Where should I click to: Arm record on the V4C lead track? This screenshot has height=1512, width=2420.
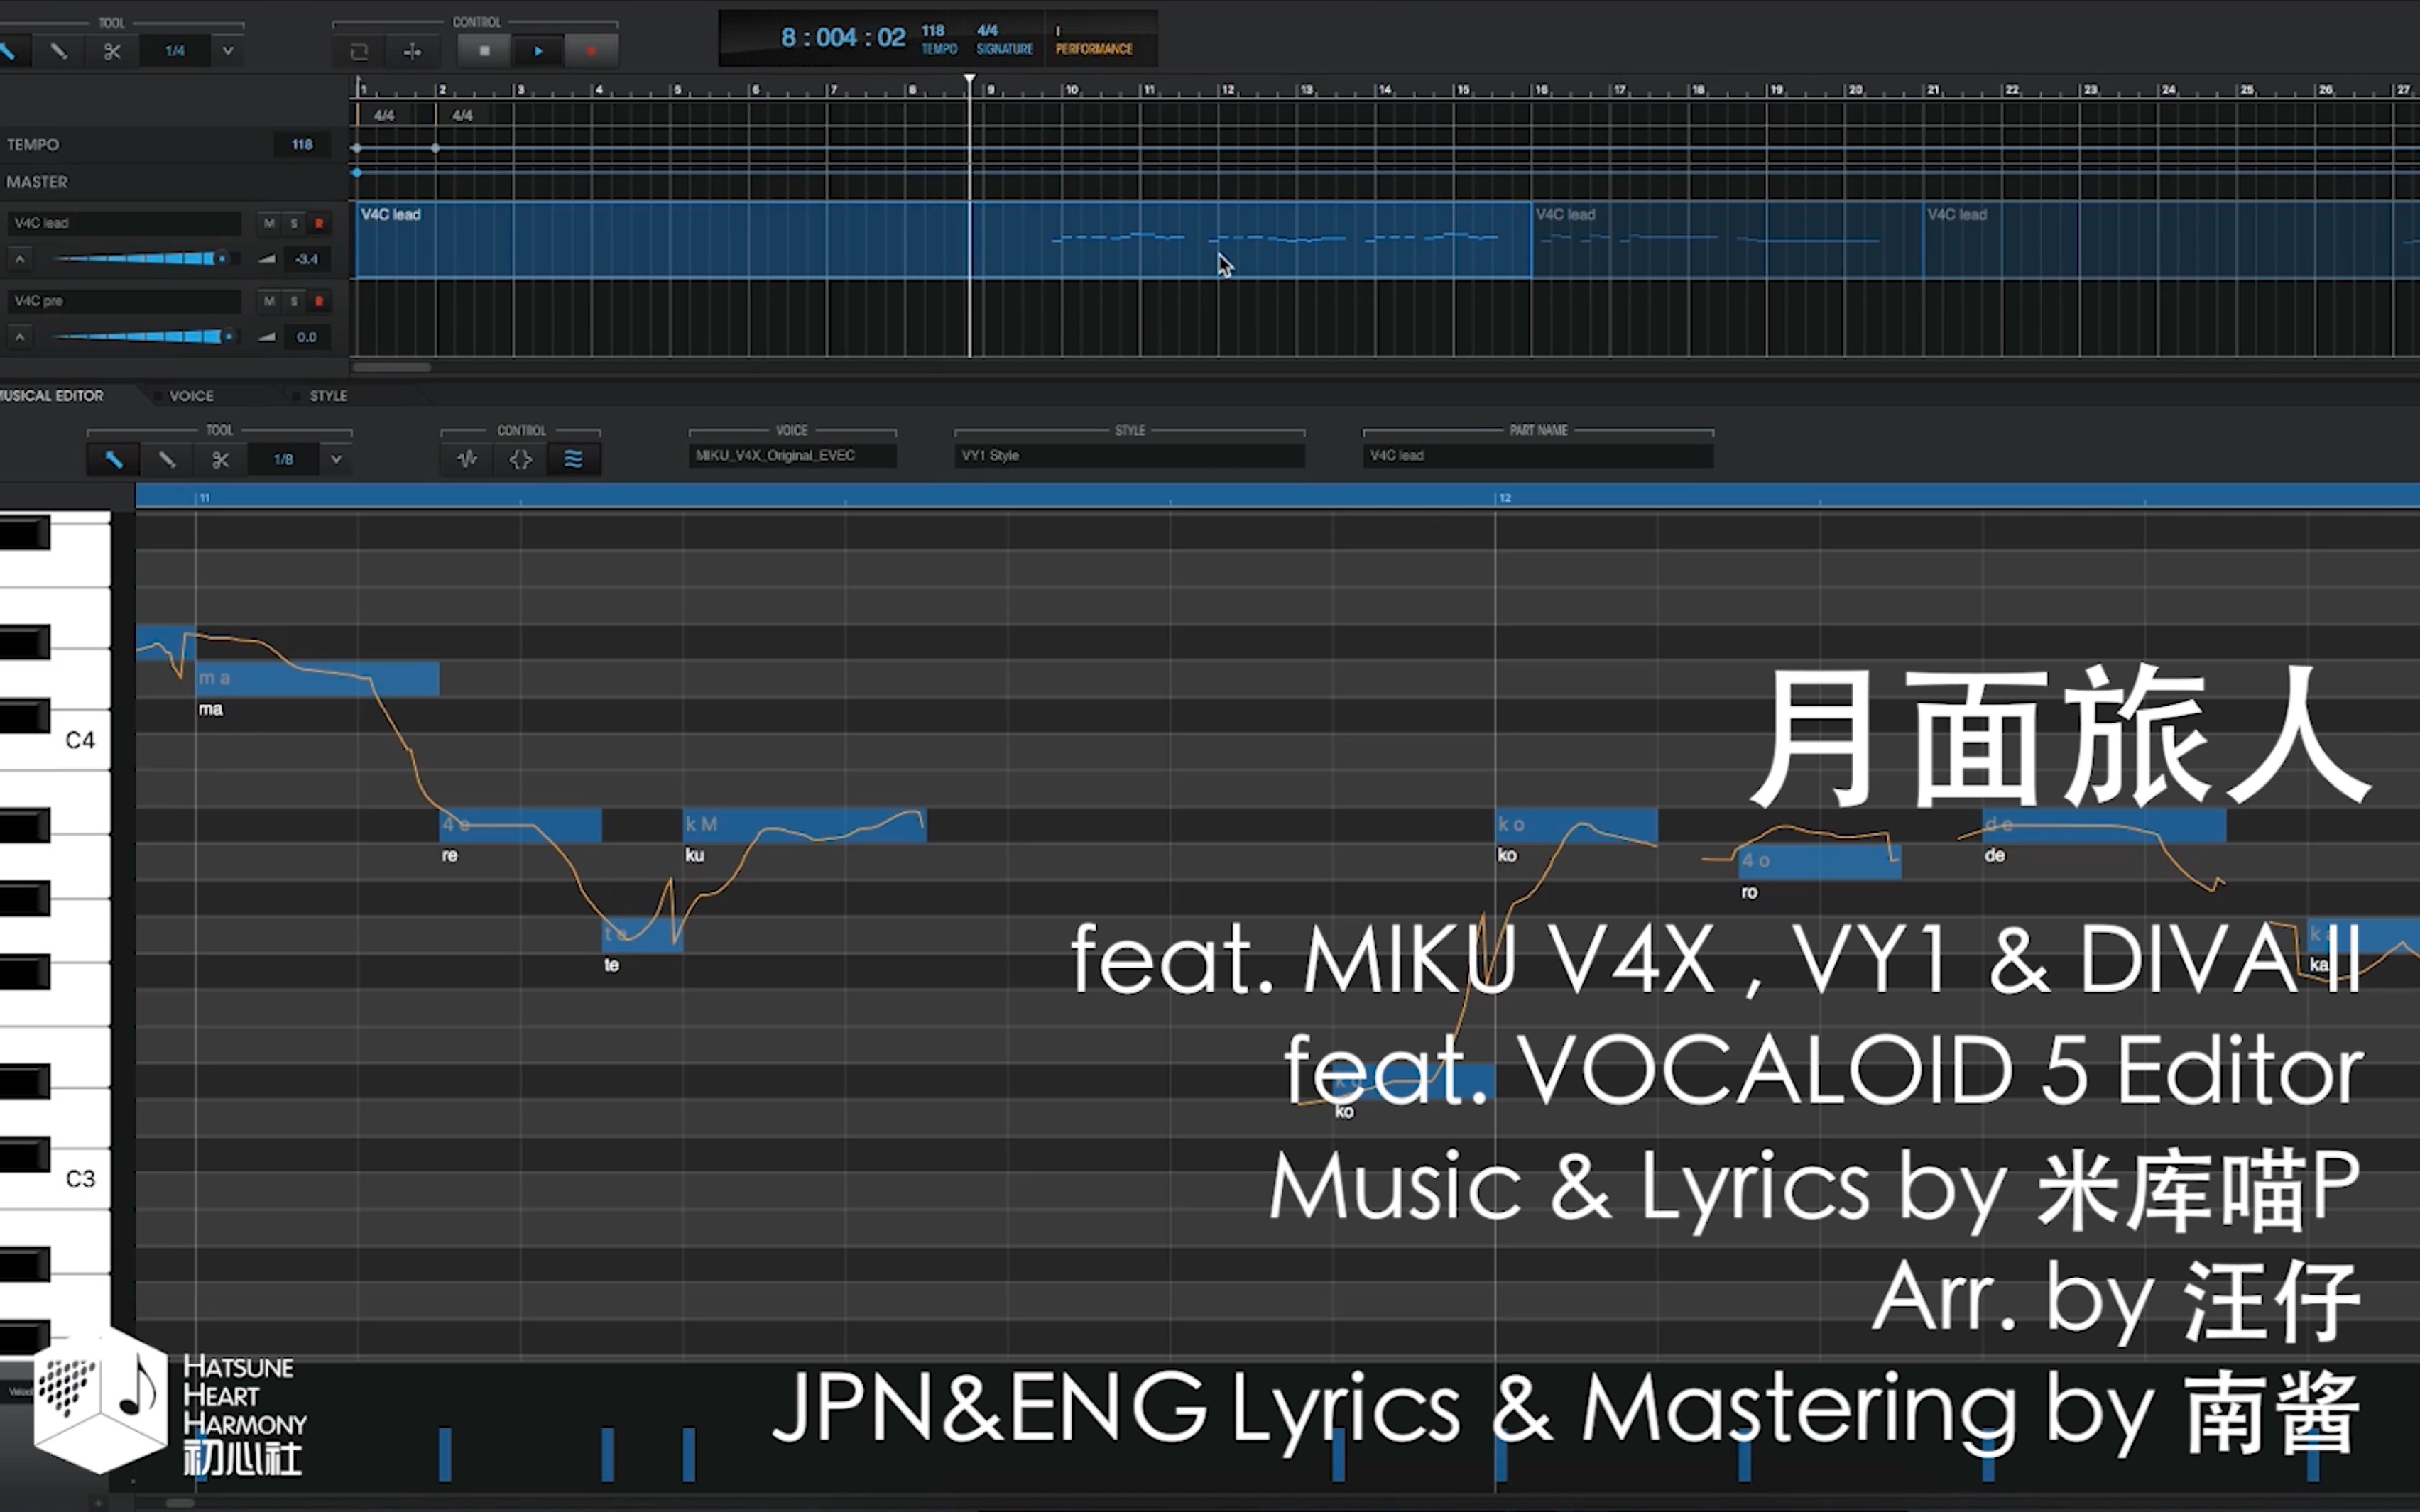click(319, 223)
